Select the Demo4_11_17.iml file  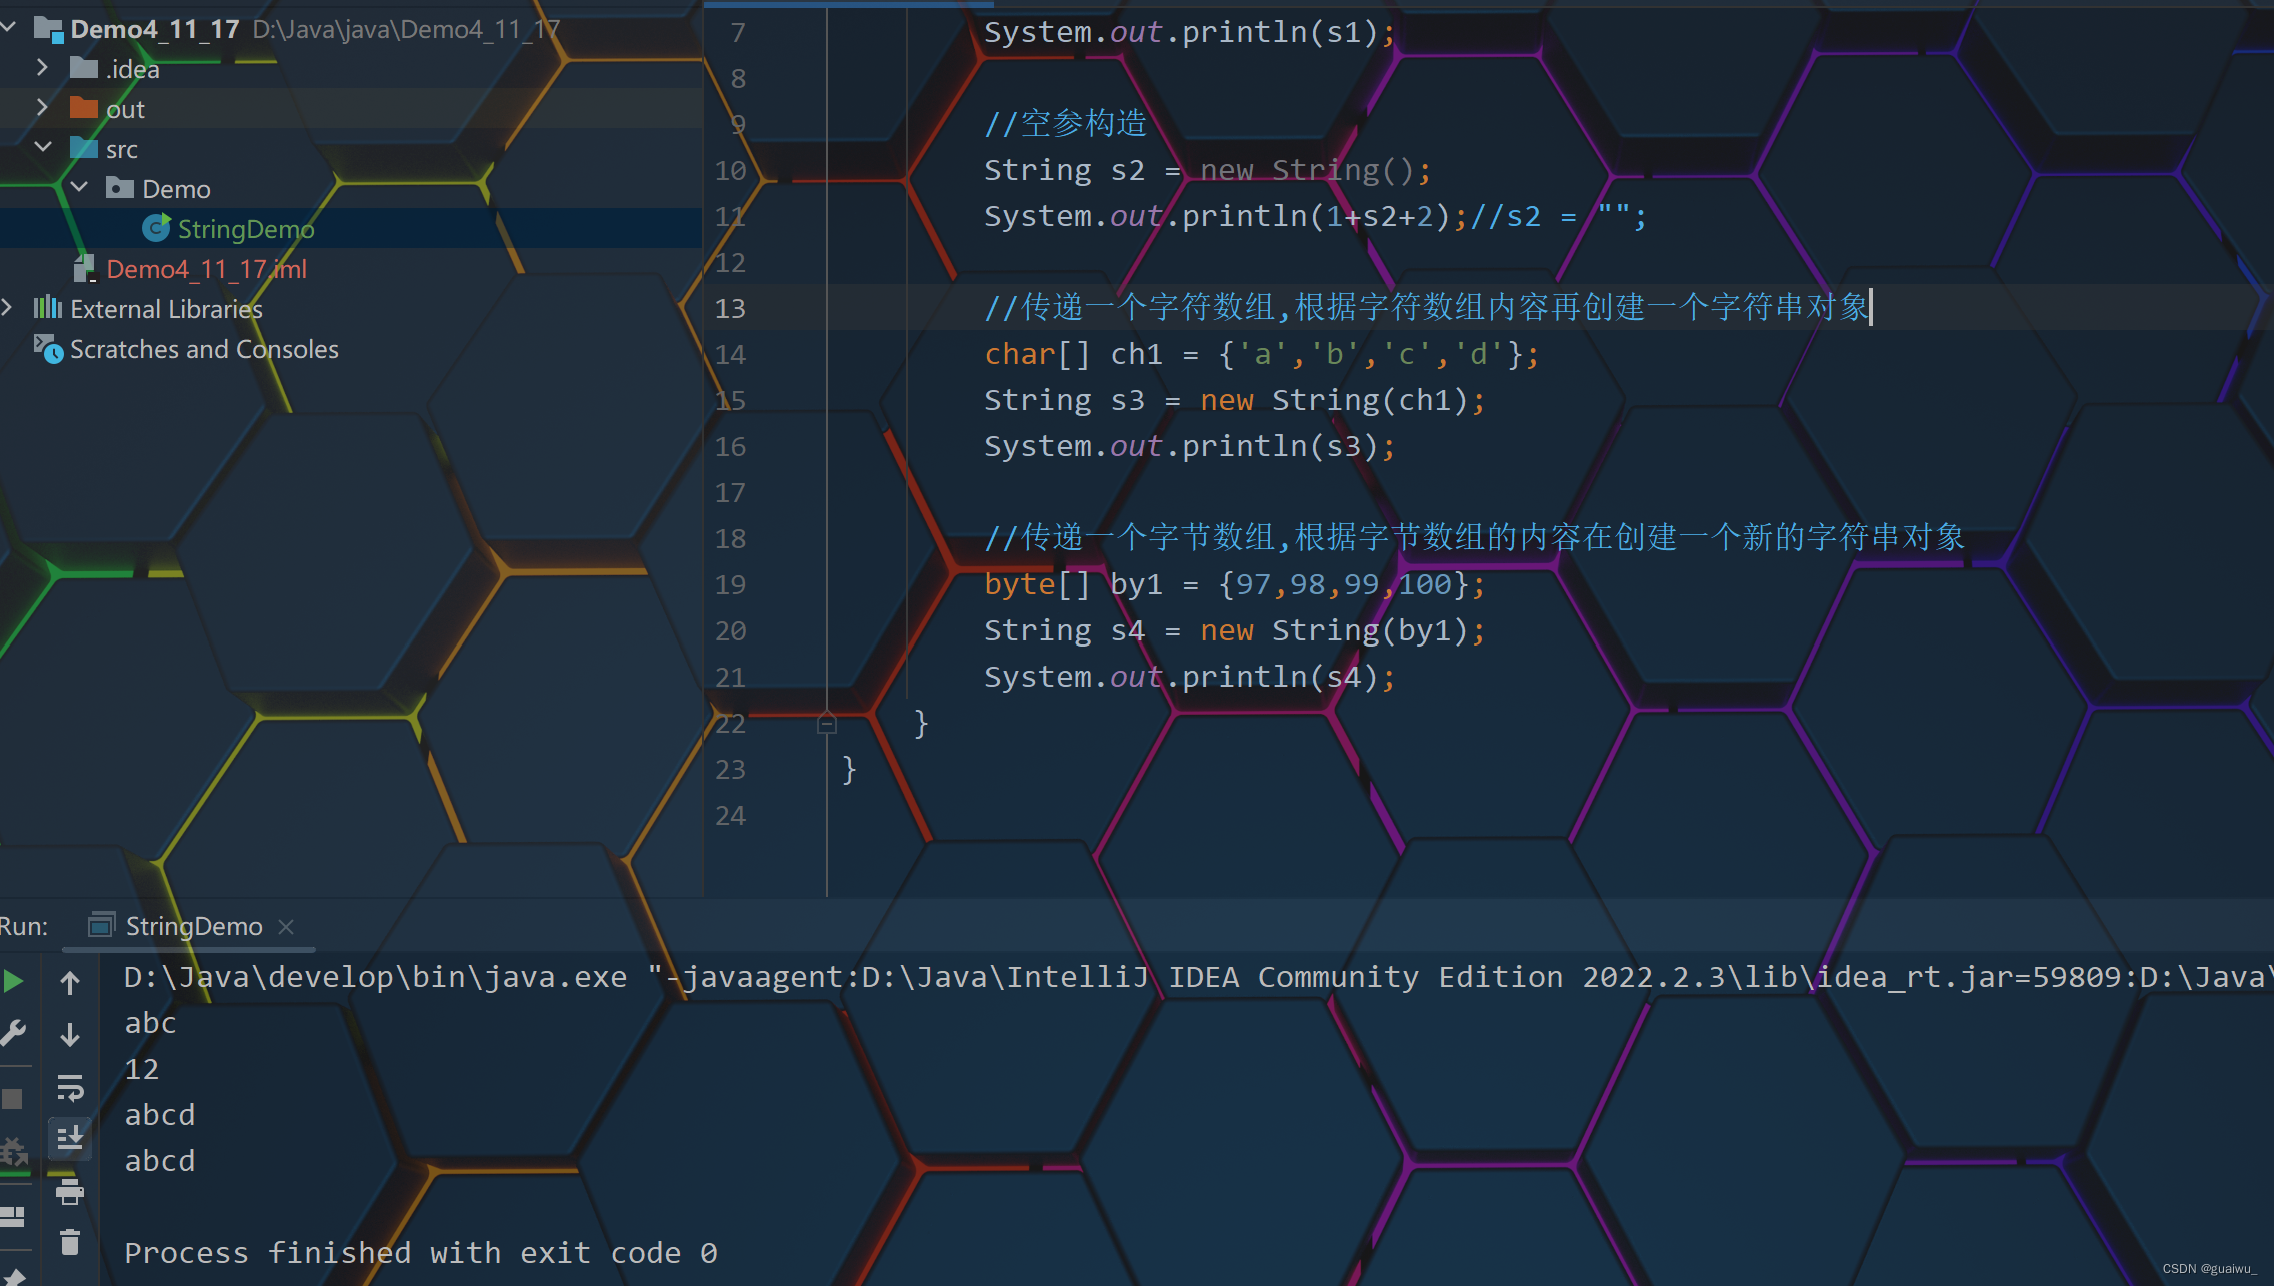[x=205, y=268]
